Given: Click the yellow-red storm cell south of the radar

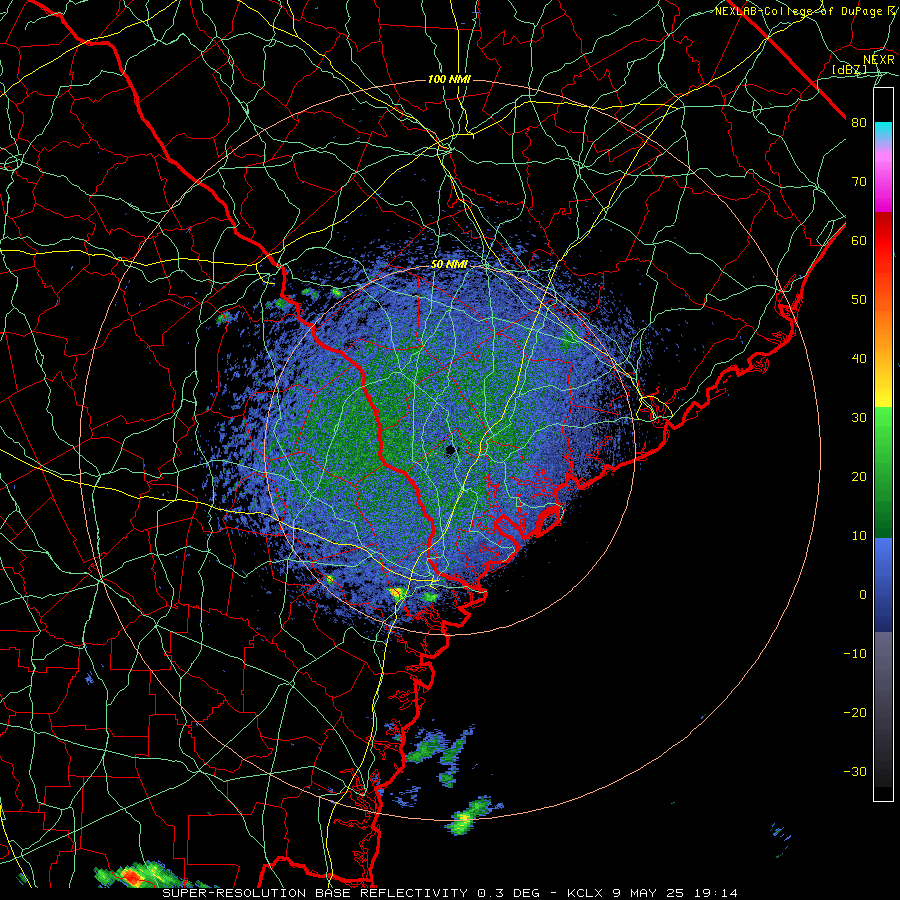Looking at the screenshot, I should point(397,593).
